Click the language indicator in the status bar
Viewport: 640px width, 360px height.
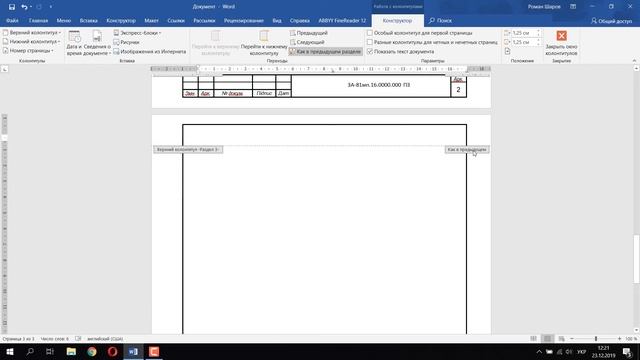pos(105,339)
